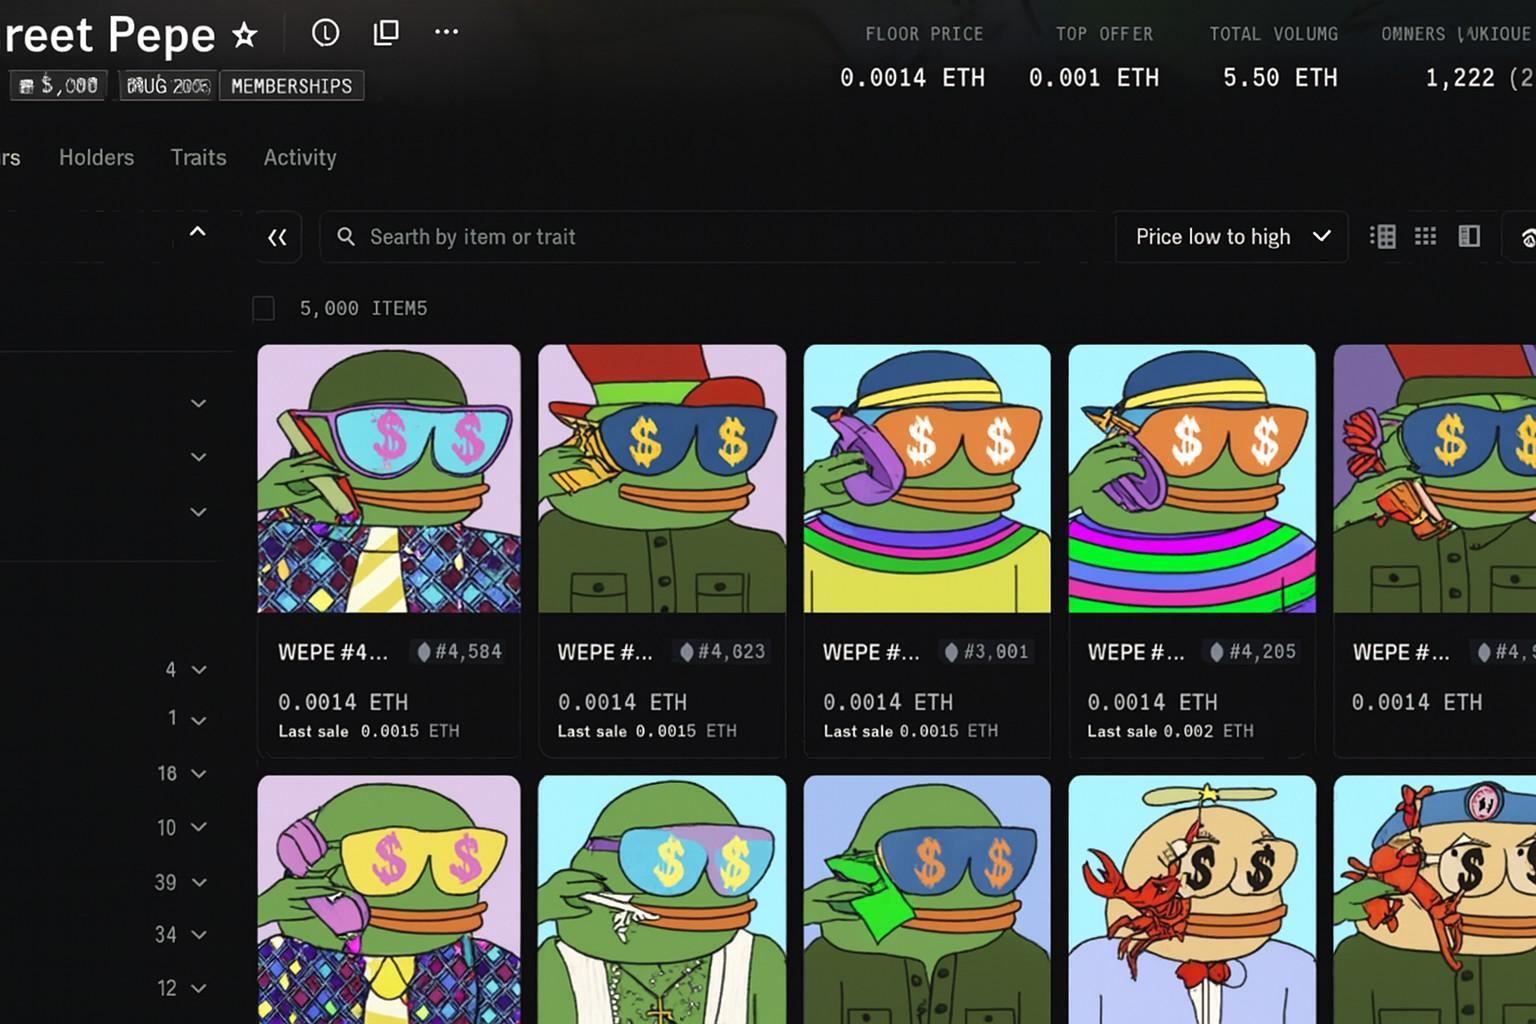The image size is (1536, 1024).
Task: Click the copy icon in the title bar
Action: [386, 33]
